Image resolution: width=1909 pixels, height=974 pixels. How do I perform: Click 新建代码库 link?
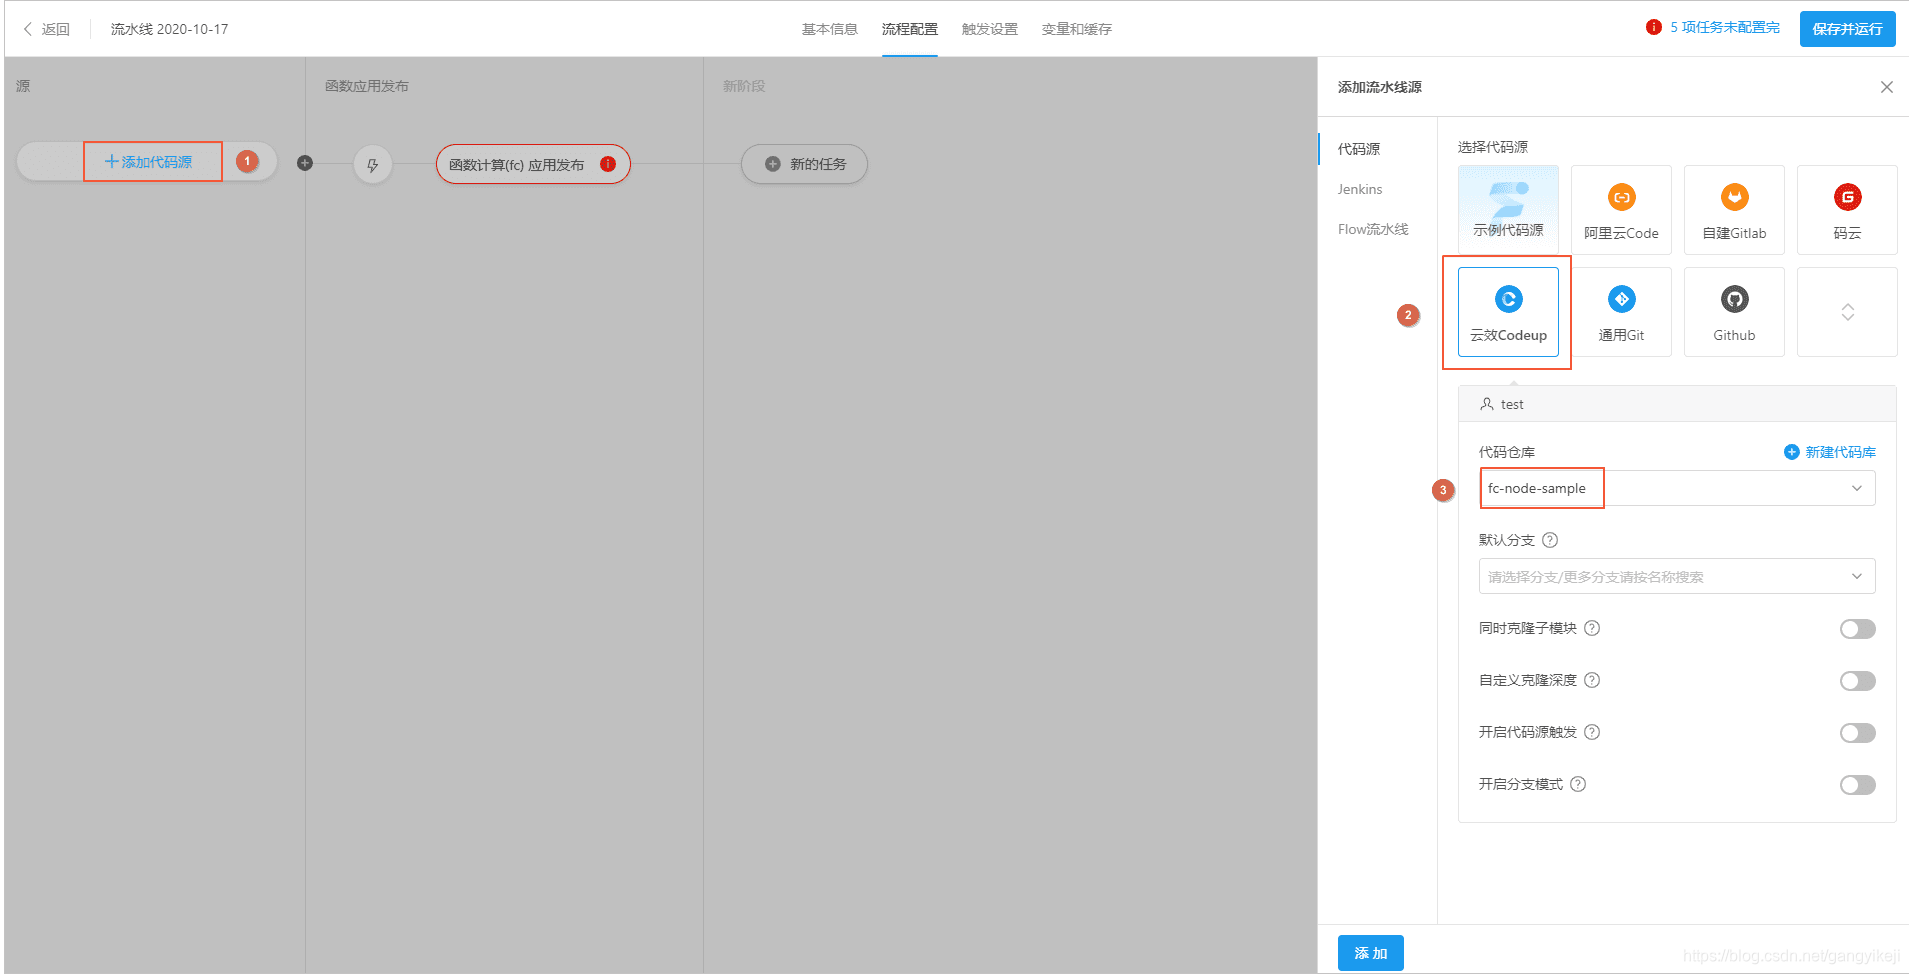click(x=1840, y=452)
